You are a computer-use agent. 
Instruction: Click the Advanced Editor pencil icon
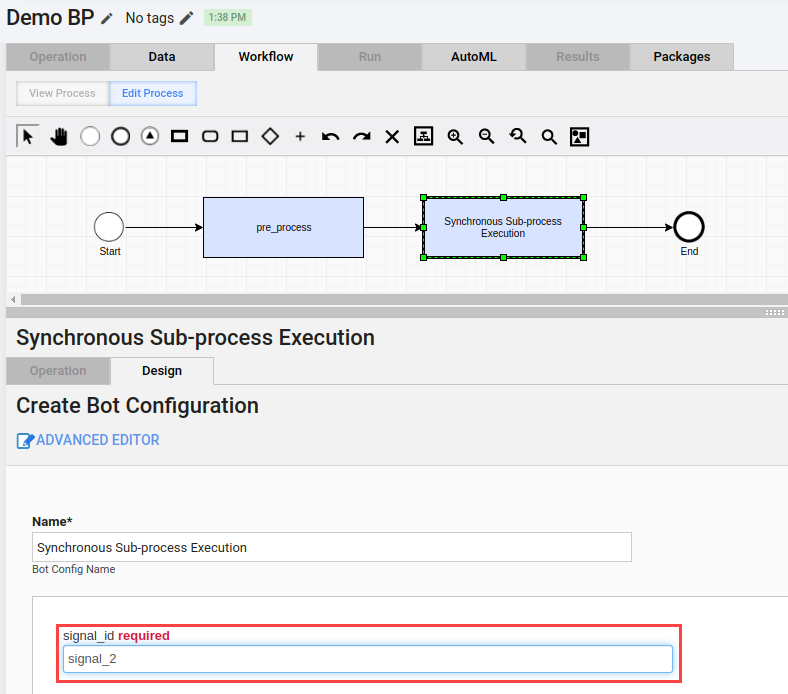tap(25, 440)
